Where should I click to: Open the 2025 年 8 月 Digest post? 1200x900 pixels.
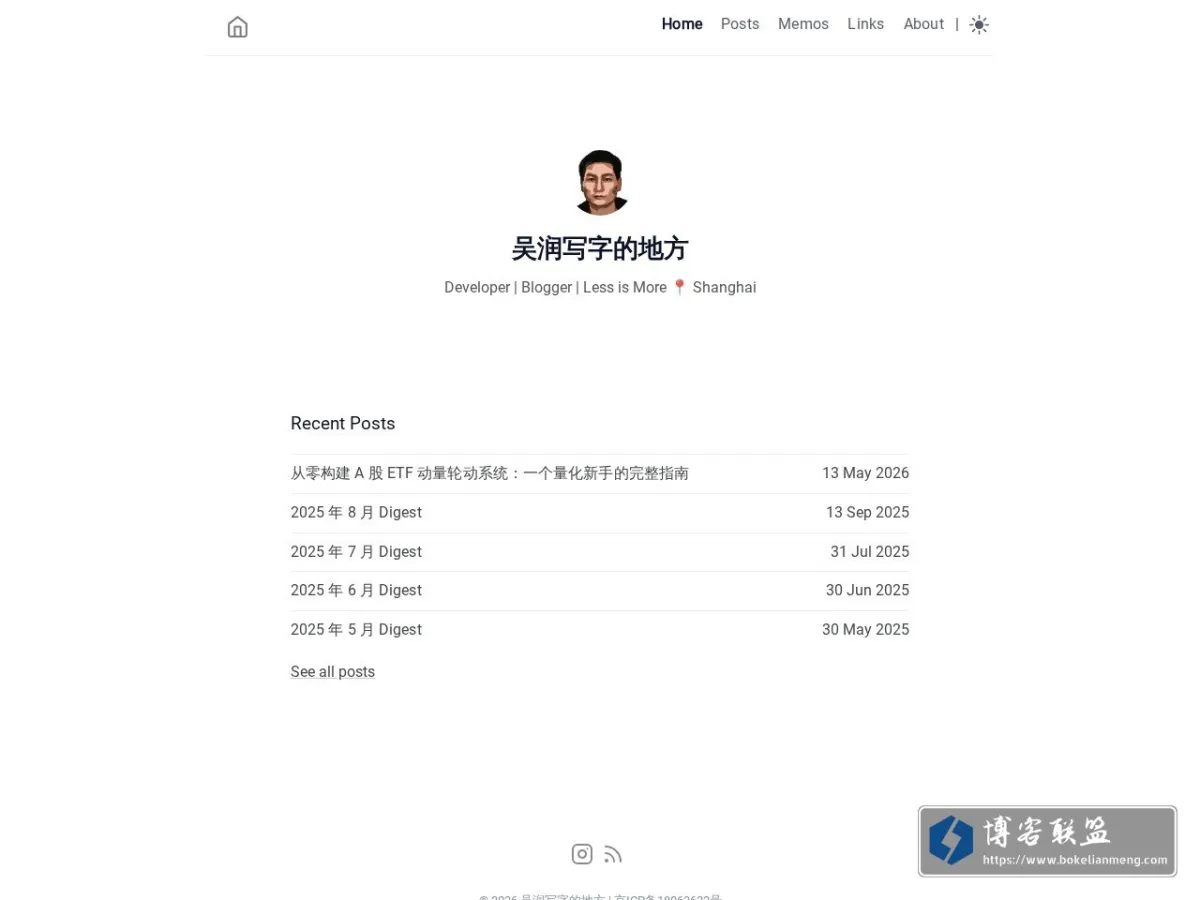click(x=356, y=512)
